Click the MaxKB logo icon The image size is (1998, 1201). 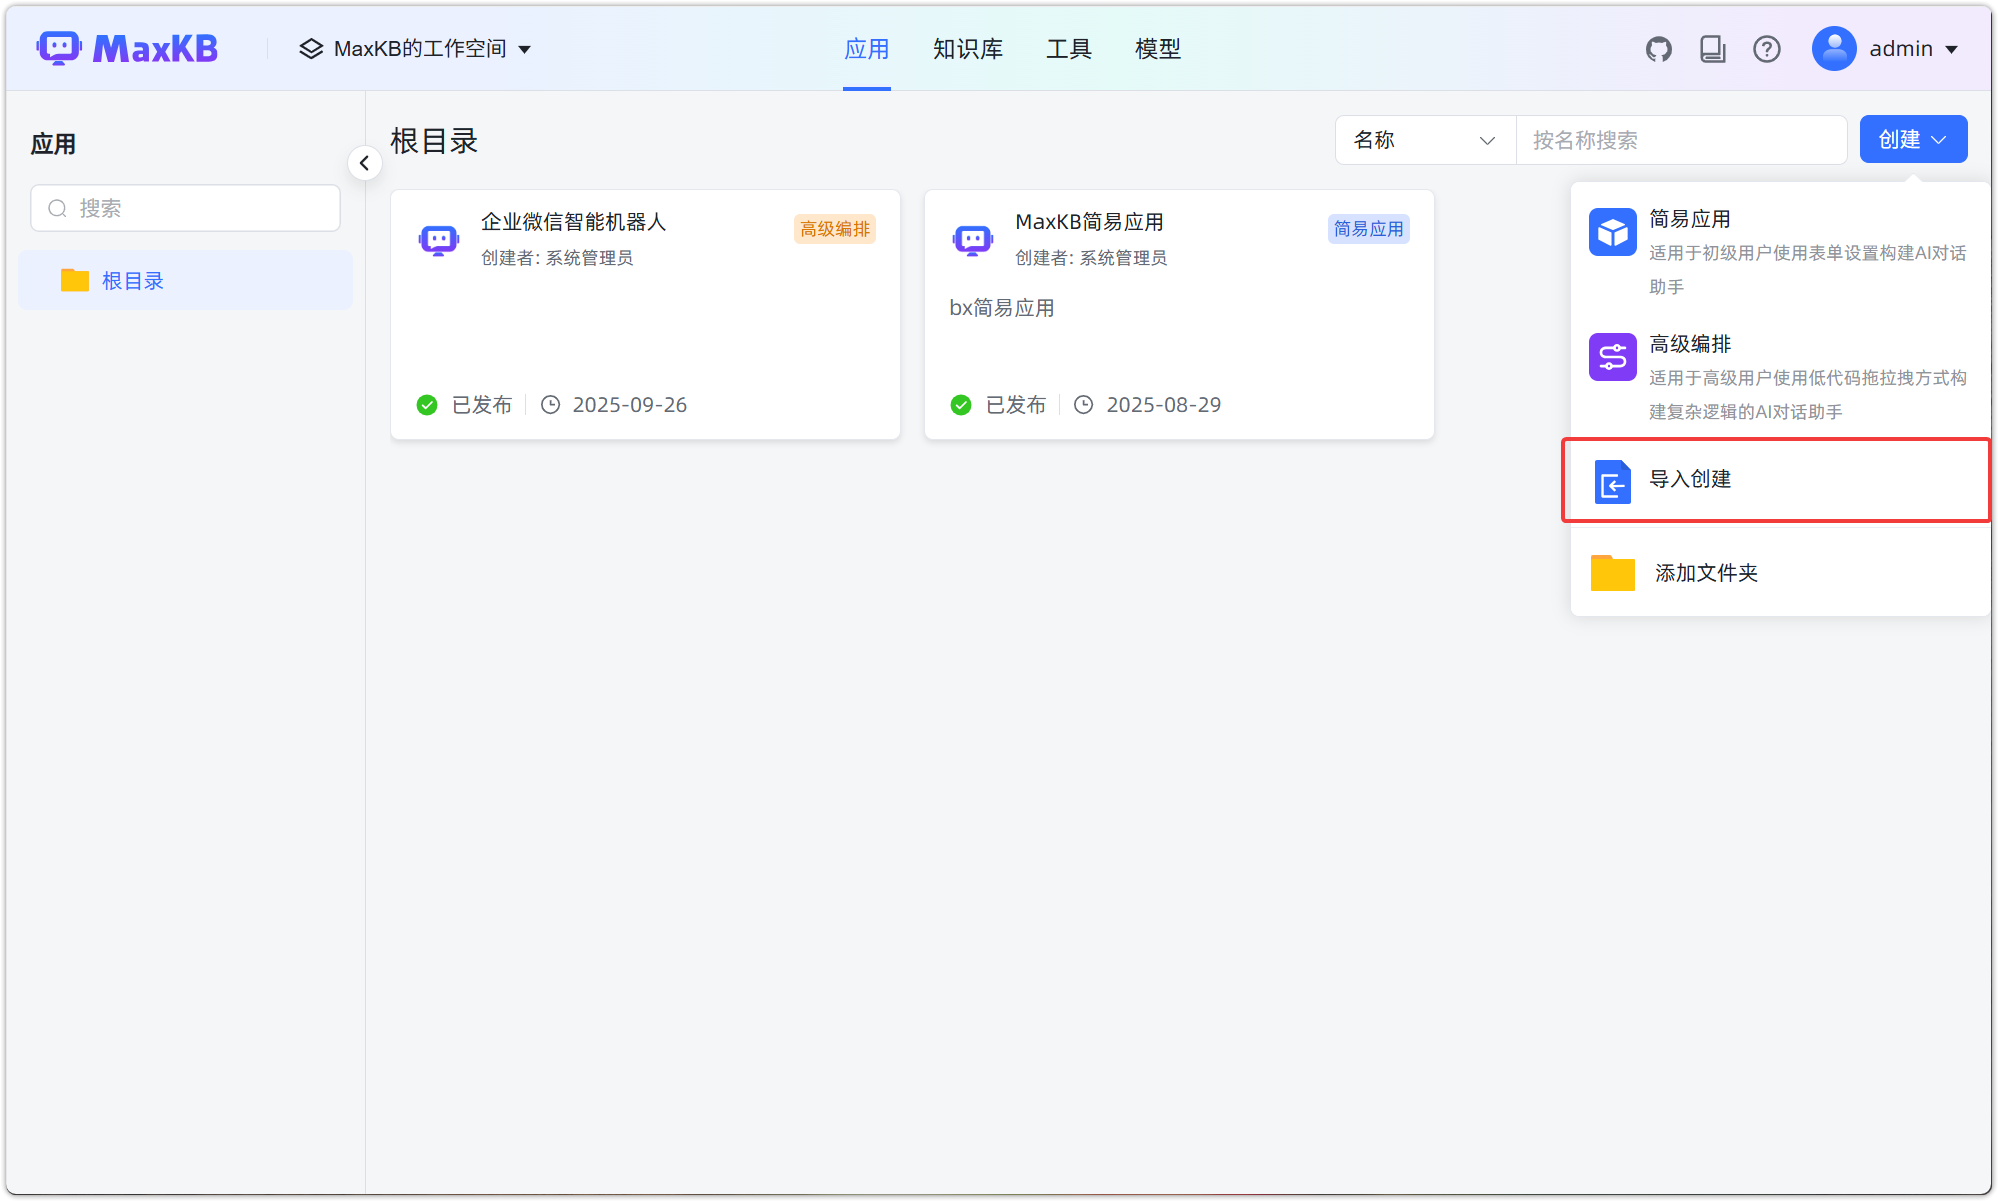58,47
